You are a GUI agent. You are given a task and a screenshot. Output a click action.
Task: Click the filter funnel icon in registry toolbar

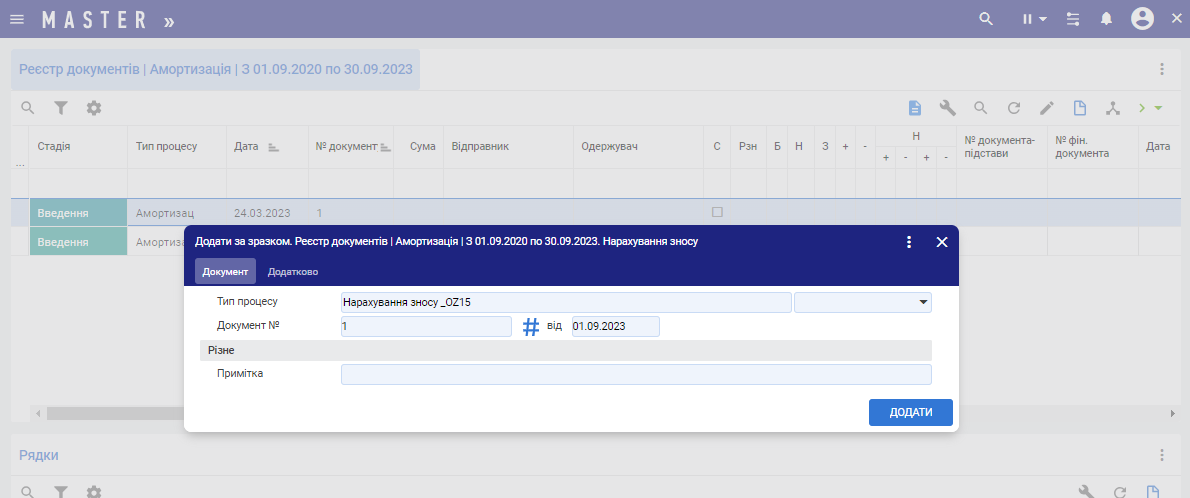click(61, 108)
